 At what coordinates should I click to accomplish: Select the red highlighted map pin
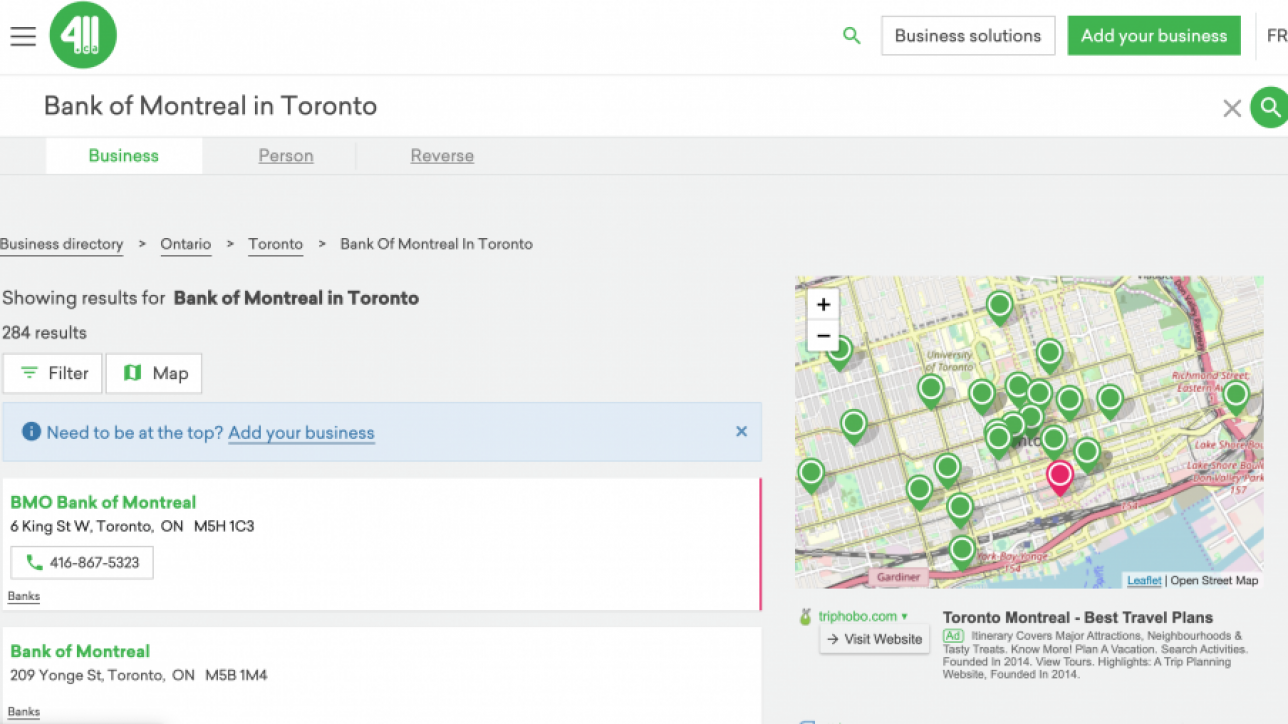pyautogui.click(x=1059, y=477)
